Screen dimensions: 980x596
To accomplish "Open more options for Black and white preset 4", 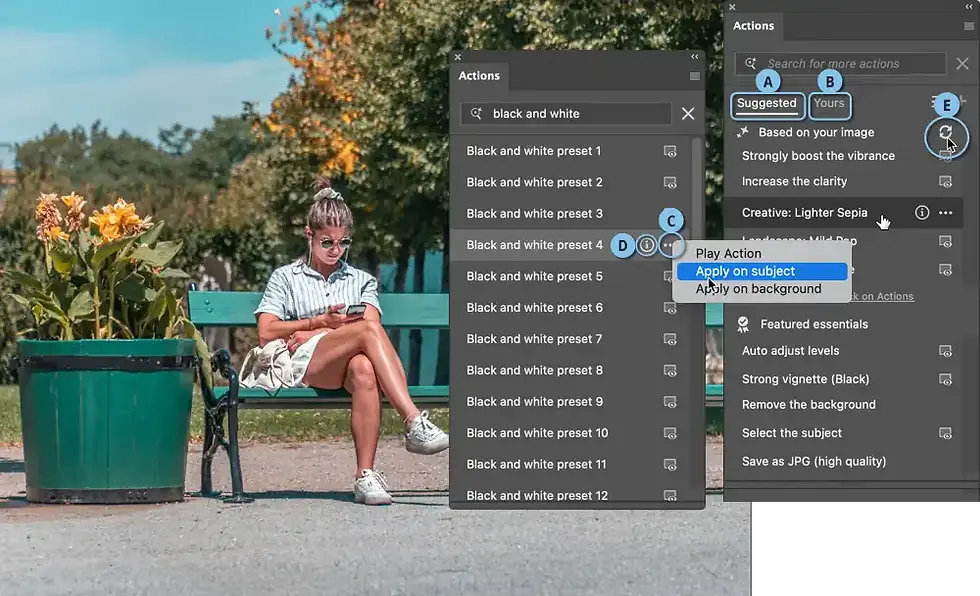I will point(668,245).
